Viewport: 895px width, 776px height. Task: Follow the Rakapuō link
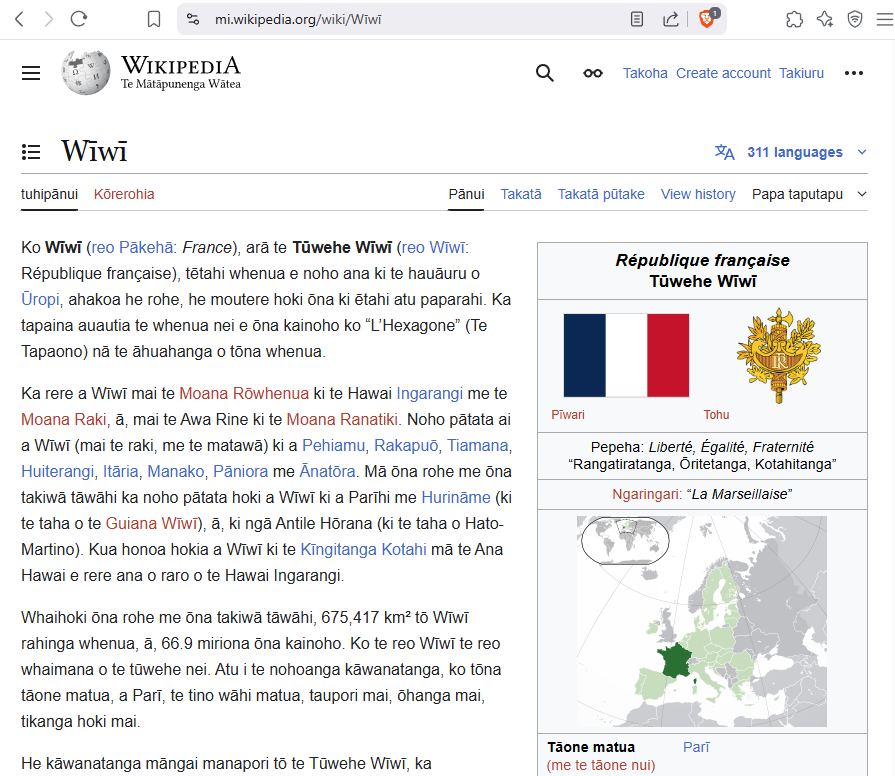tap(406, 446)
